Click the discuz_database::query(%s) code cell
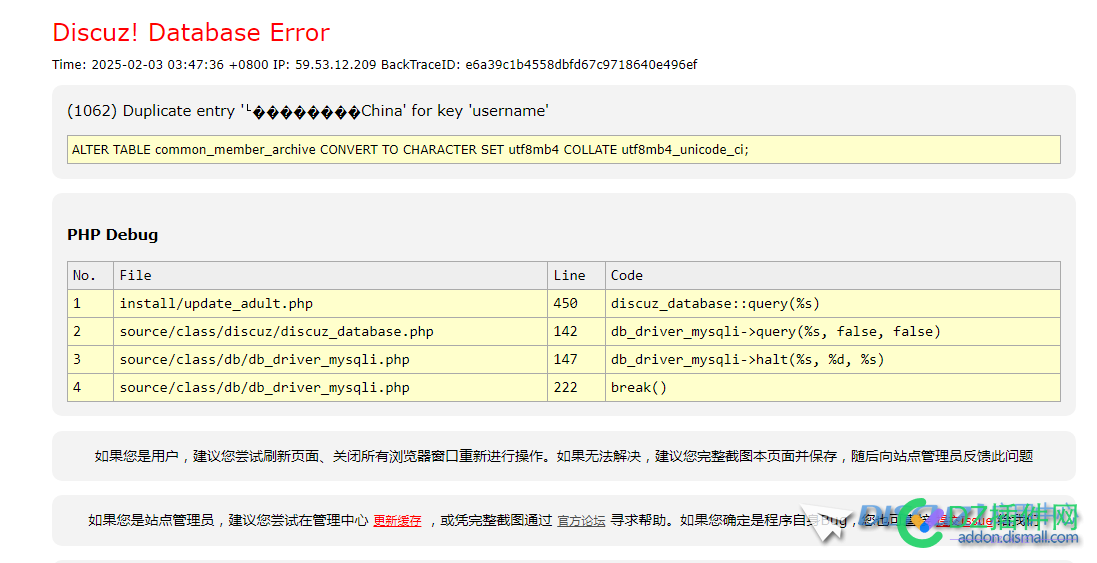Screen dimensions: 1097x563 coord(833,304)
